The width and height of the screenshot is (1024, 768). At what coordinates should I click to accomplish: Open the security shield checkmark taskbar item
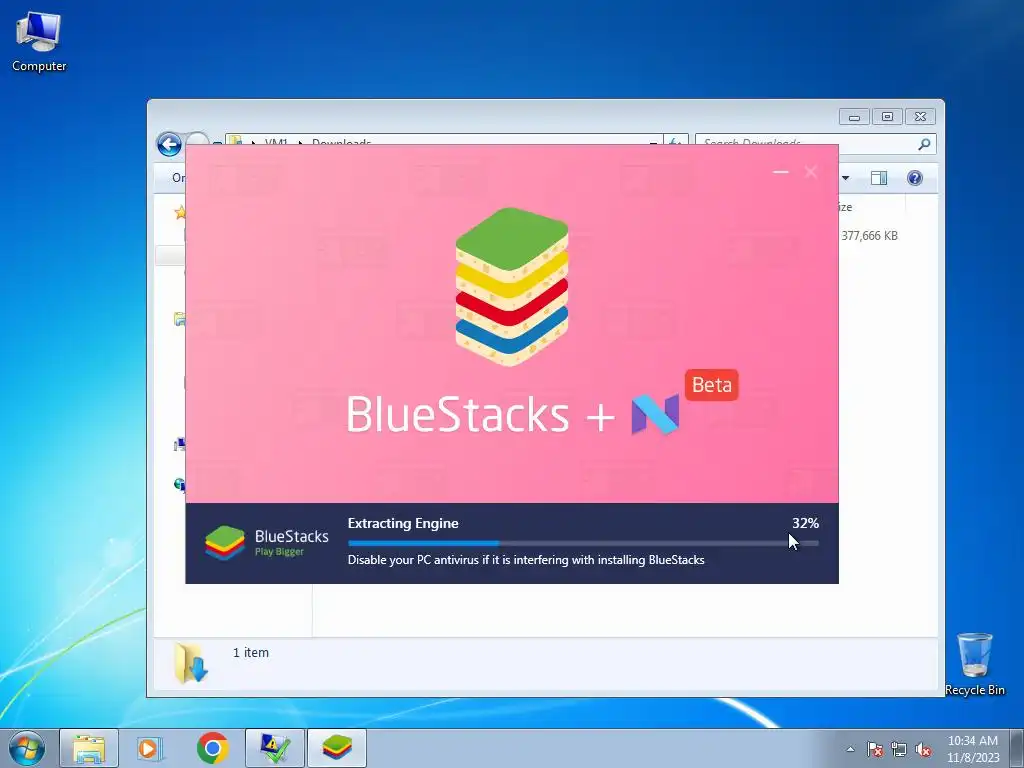click(x=274, y=748)
